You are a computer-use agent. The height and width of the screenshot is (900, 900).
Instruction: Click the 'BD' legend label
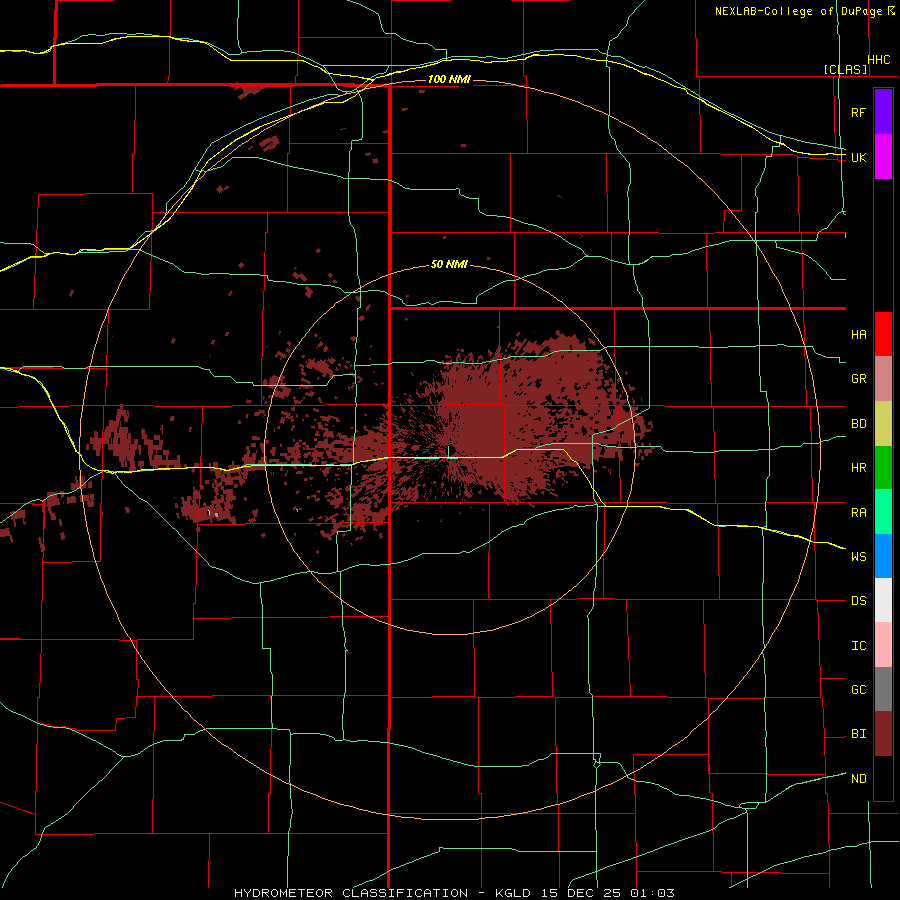859,424
